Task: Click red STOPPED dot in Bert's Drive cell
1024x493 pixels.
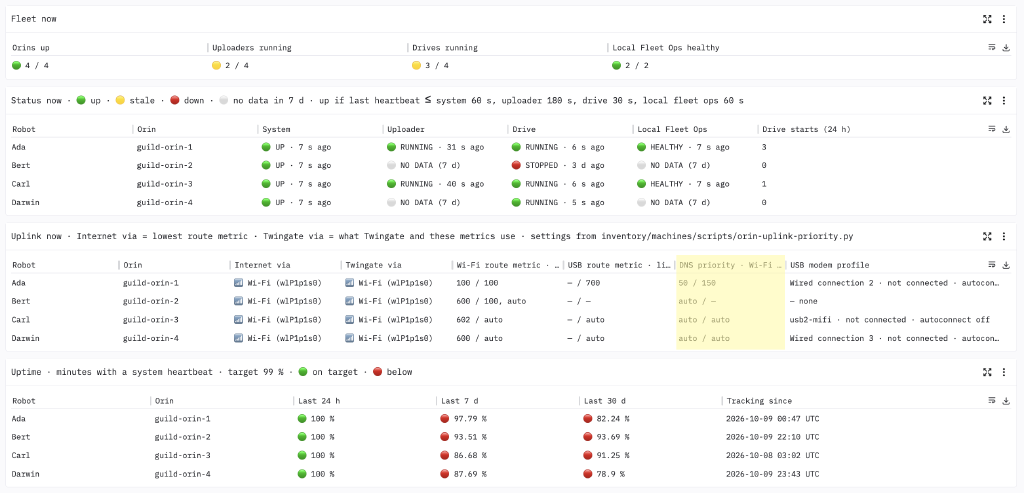Action: (517, 166)
